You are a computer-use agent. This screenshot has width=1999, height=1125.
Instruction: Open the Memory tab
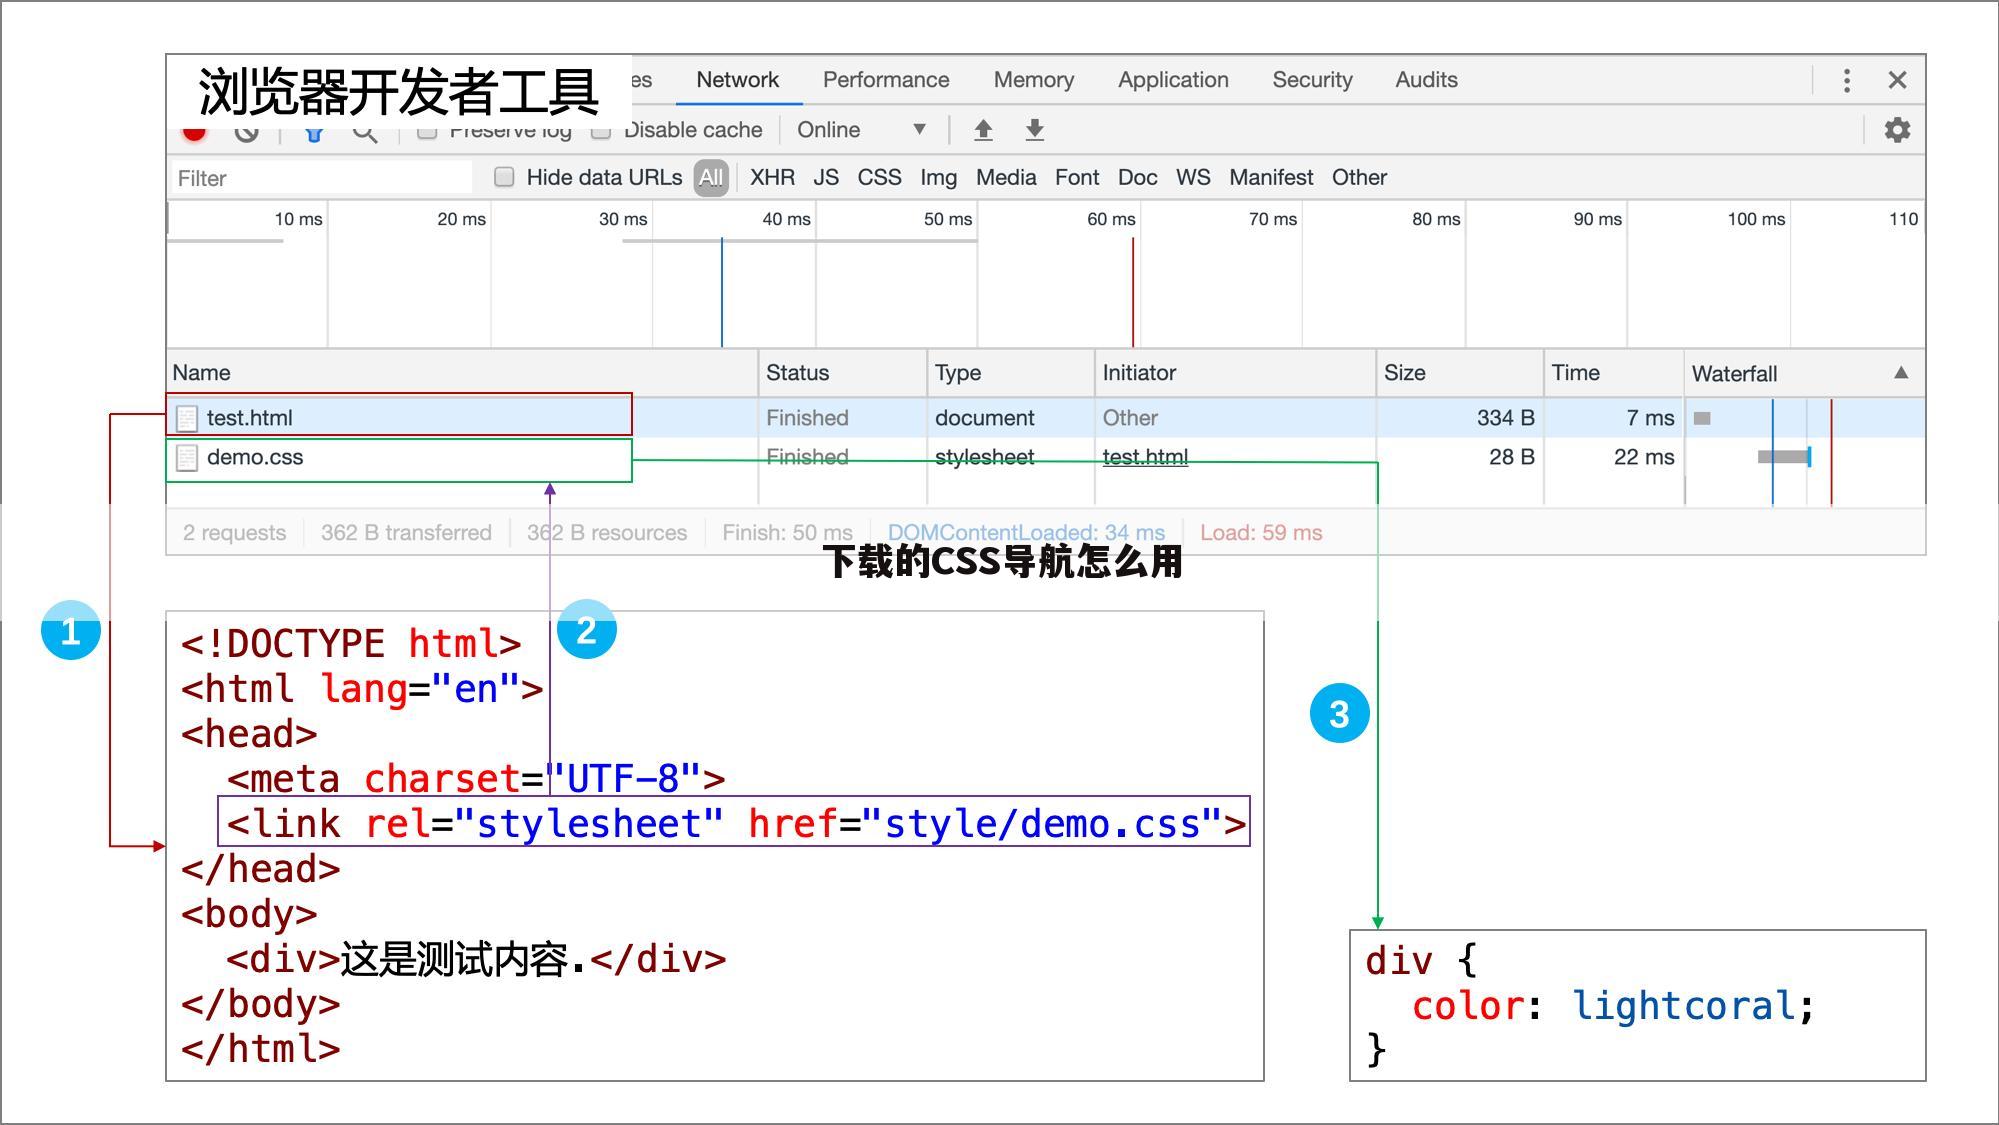pos(1034,80)
